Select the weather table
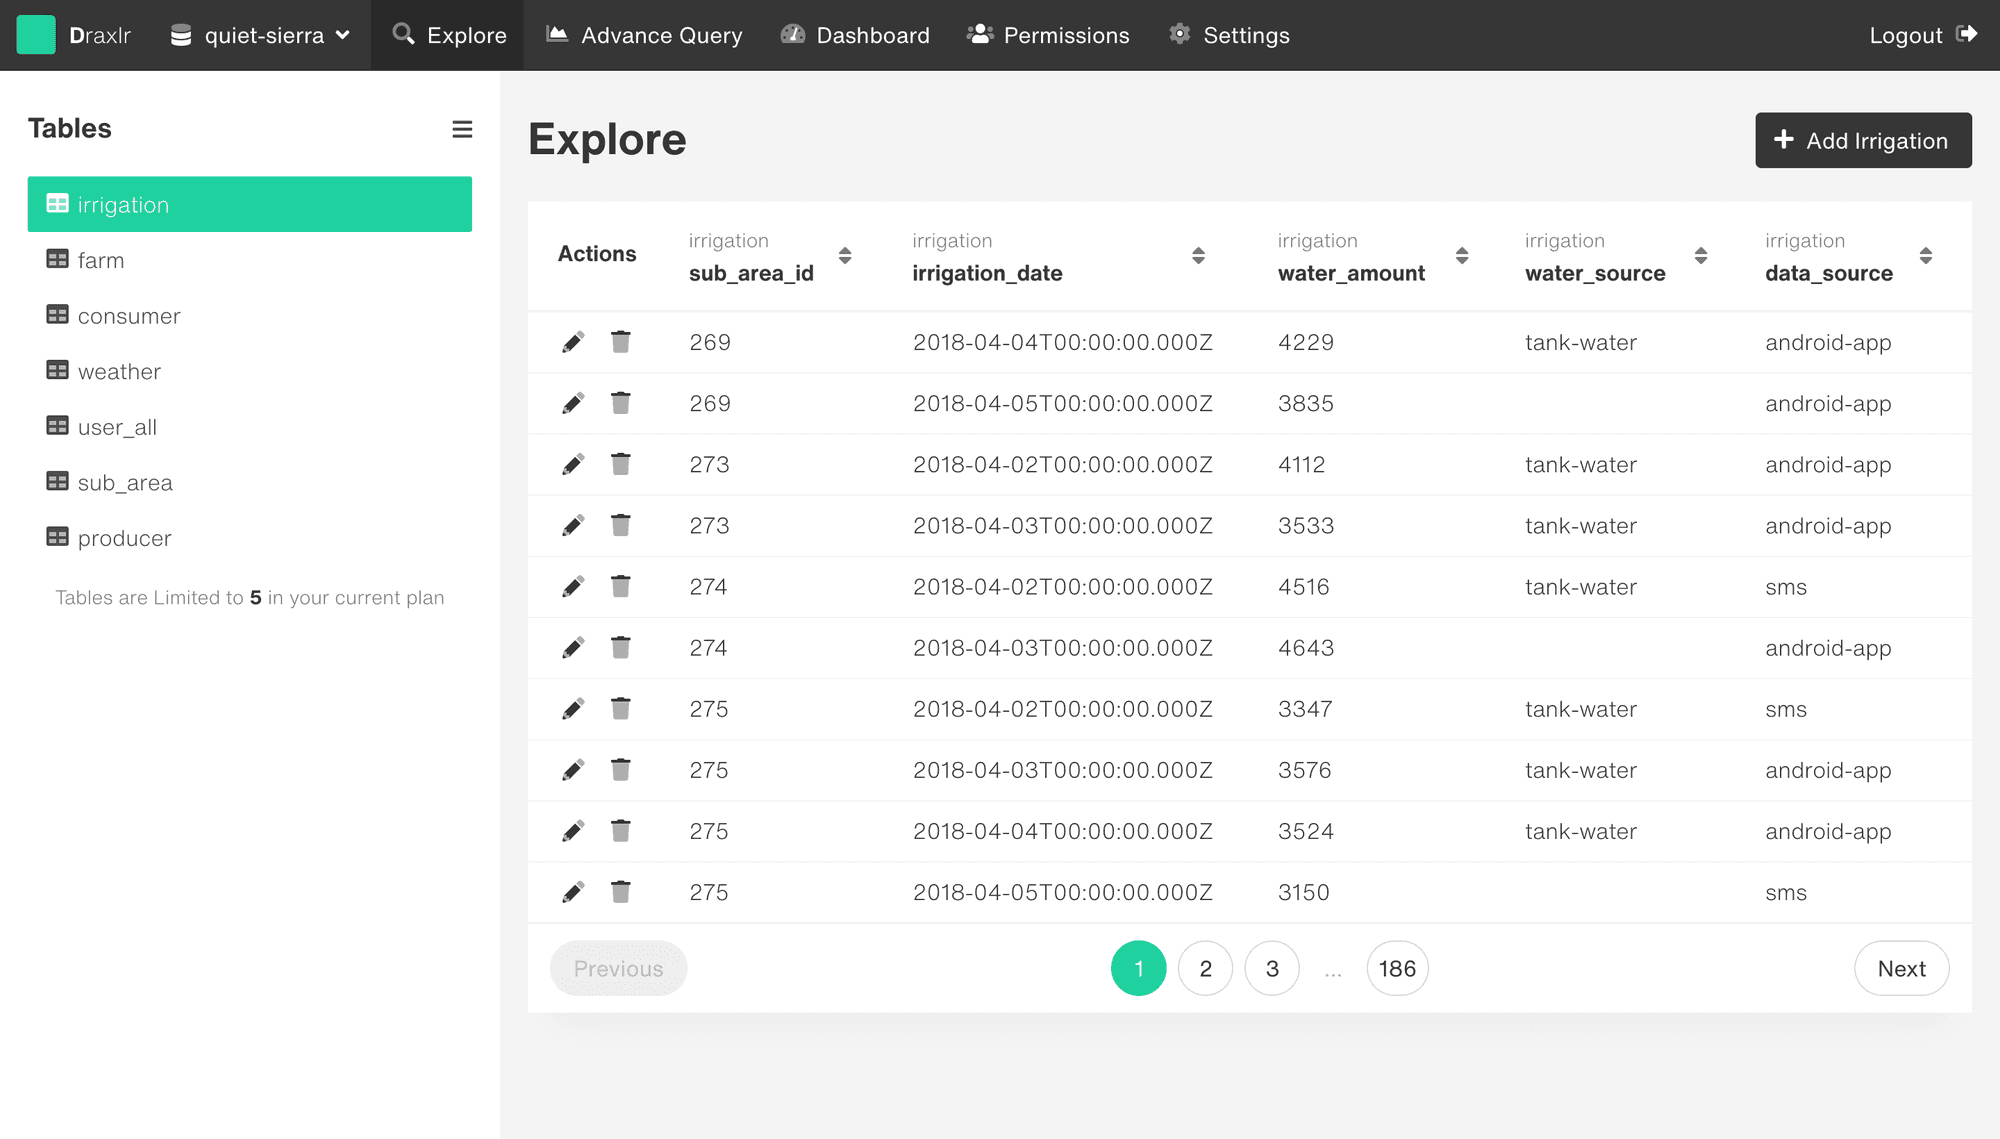The width and height of the screenshot is (2000, 1139). [119, 371]
